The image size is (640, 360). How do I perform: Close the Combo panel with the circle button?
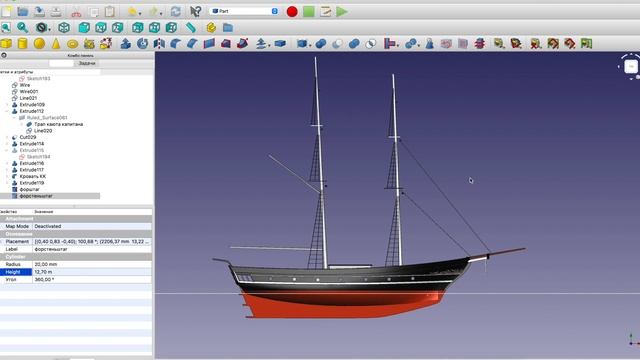4,55
